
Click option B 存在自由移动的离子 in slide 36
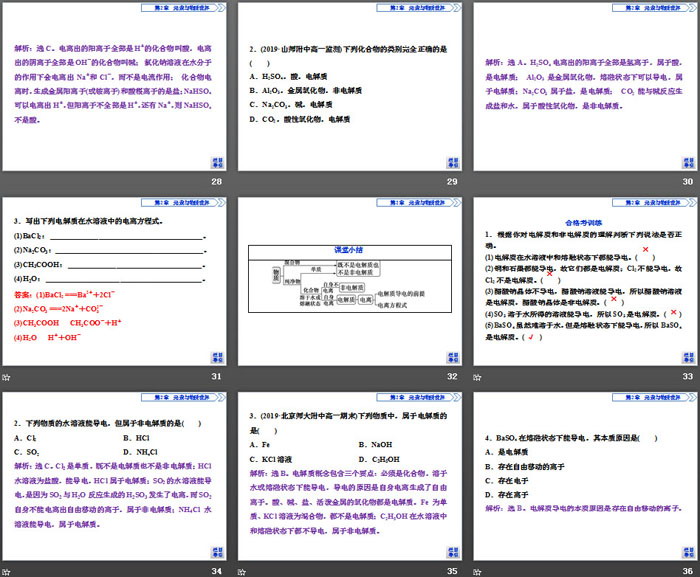click(x=525, y=467)
